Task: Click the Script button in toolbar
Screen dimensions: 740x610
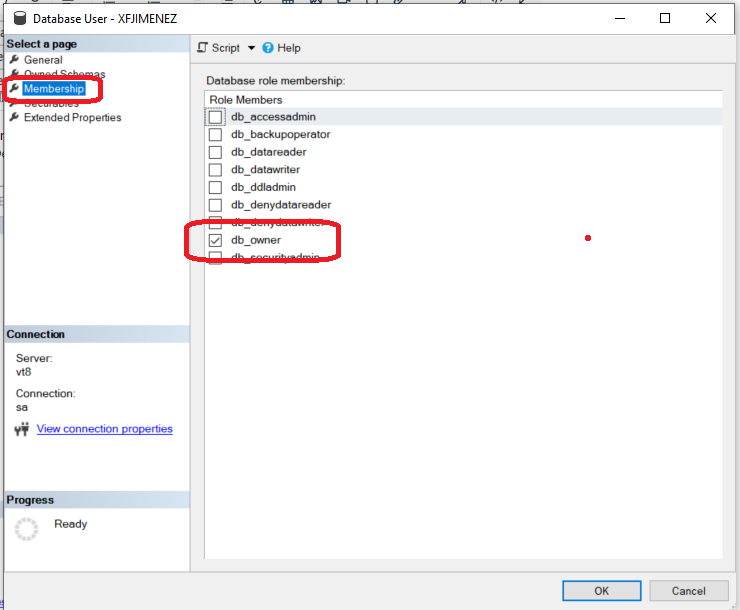Action: [226, 48]
